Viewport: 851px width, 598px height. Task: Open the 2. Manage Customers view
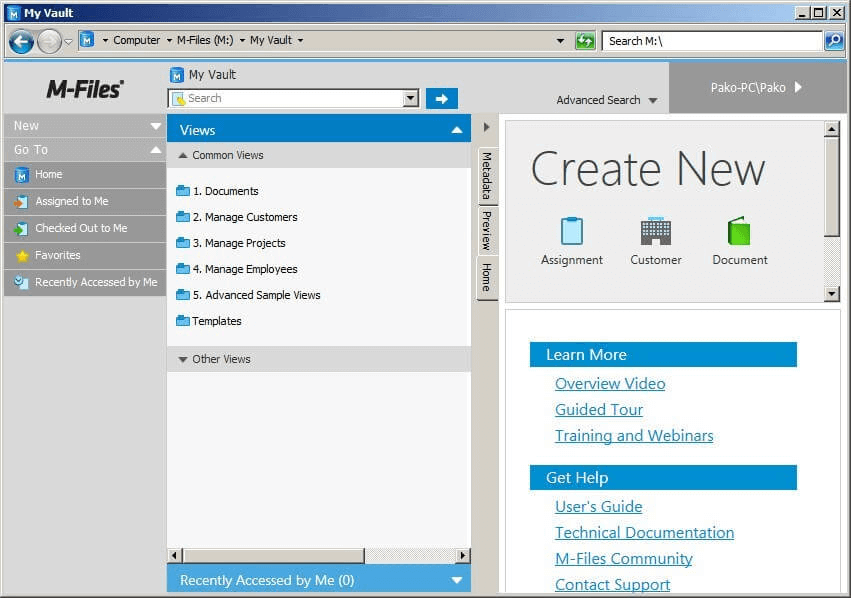click(244, 217)
